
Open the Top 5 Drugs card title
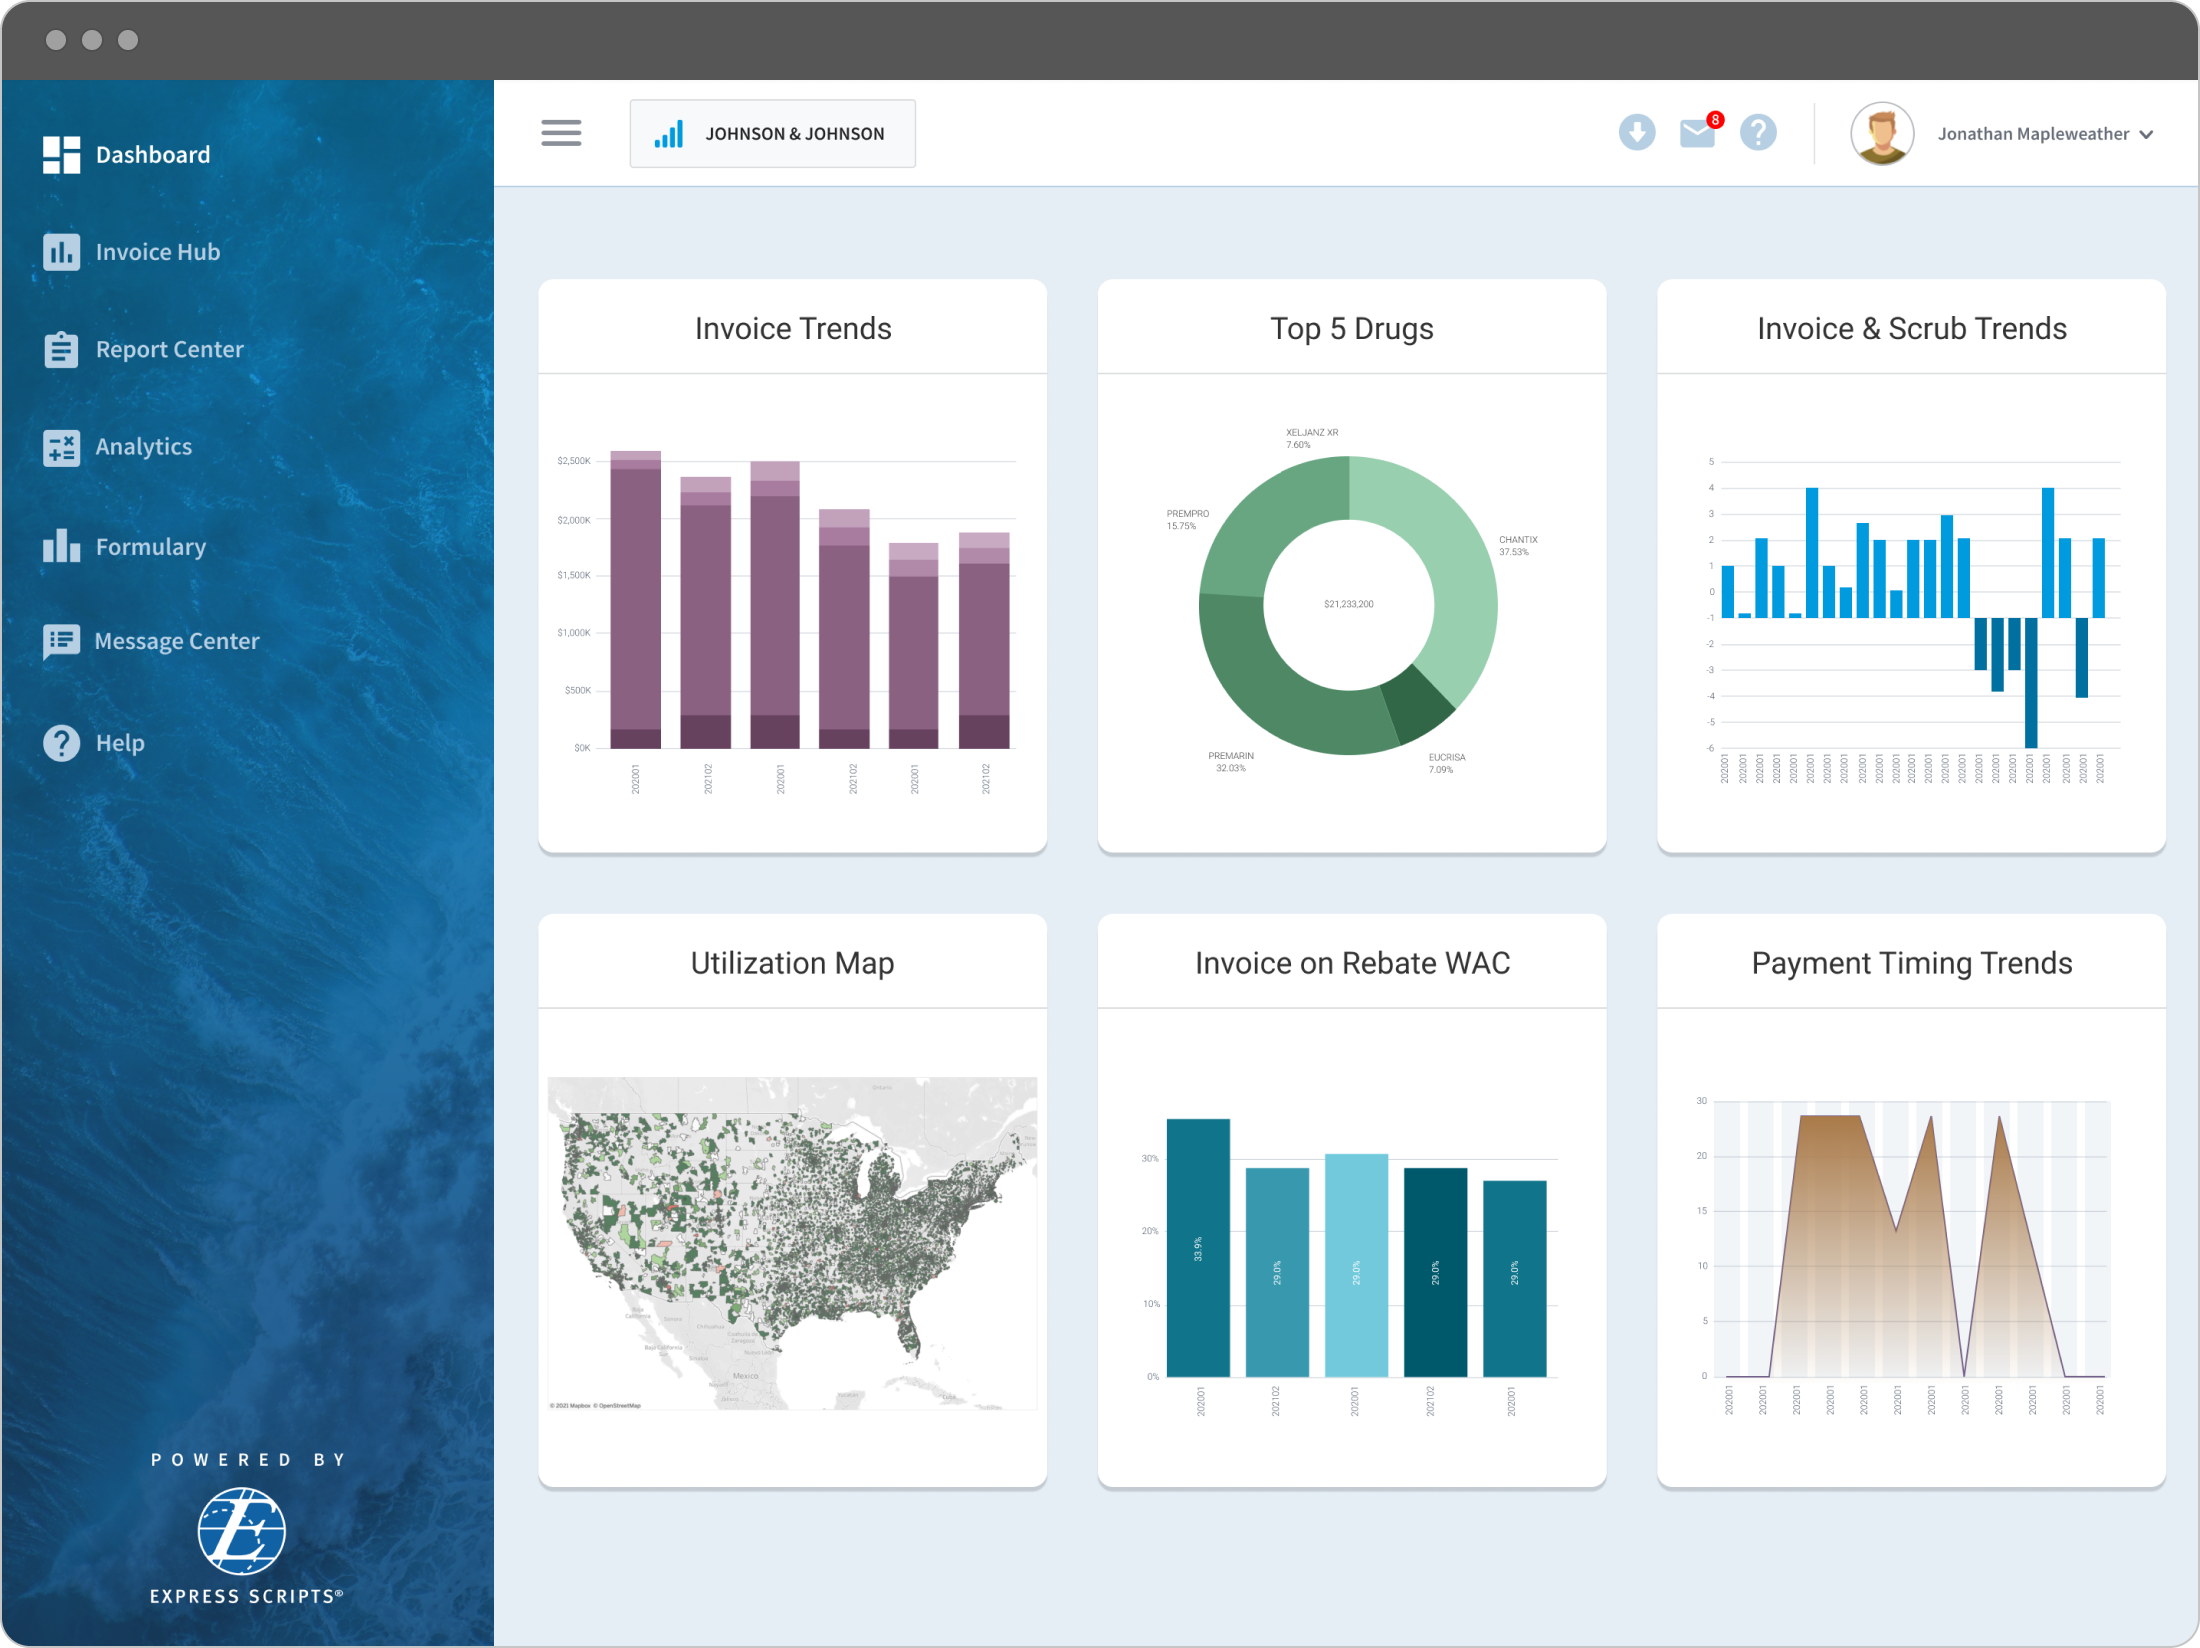pyautogui.click(x=1352, y=329)
